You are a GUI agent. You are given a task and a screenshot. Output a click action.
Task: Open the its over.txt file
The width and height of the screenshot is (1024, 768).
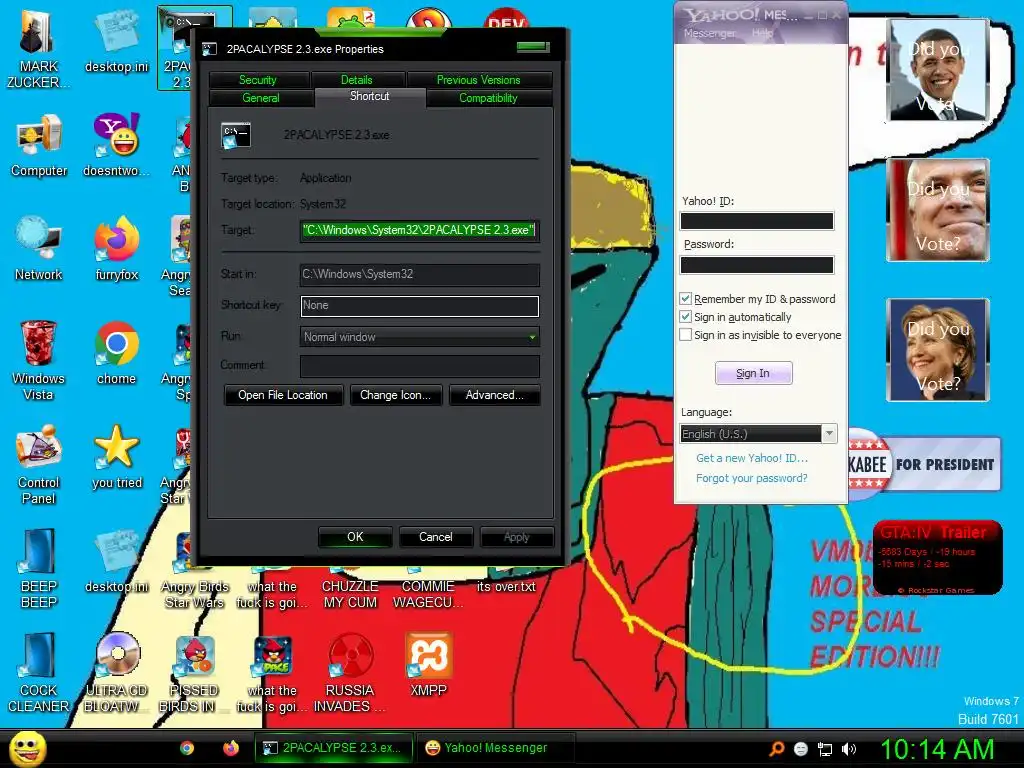(506, 586)
